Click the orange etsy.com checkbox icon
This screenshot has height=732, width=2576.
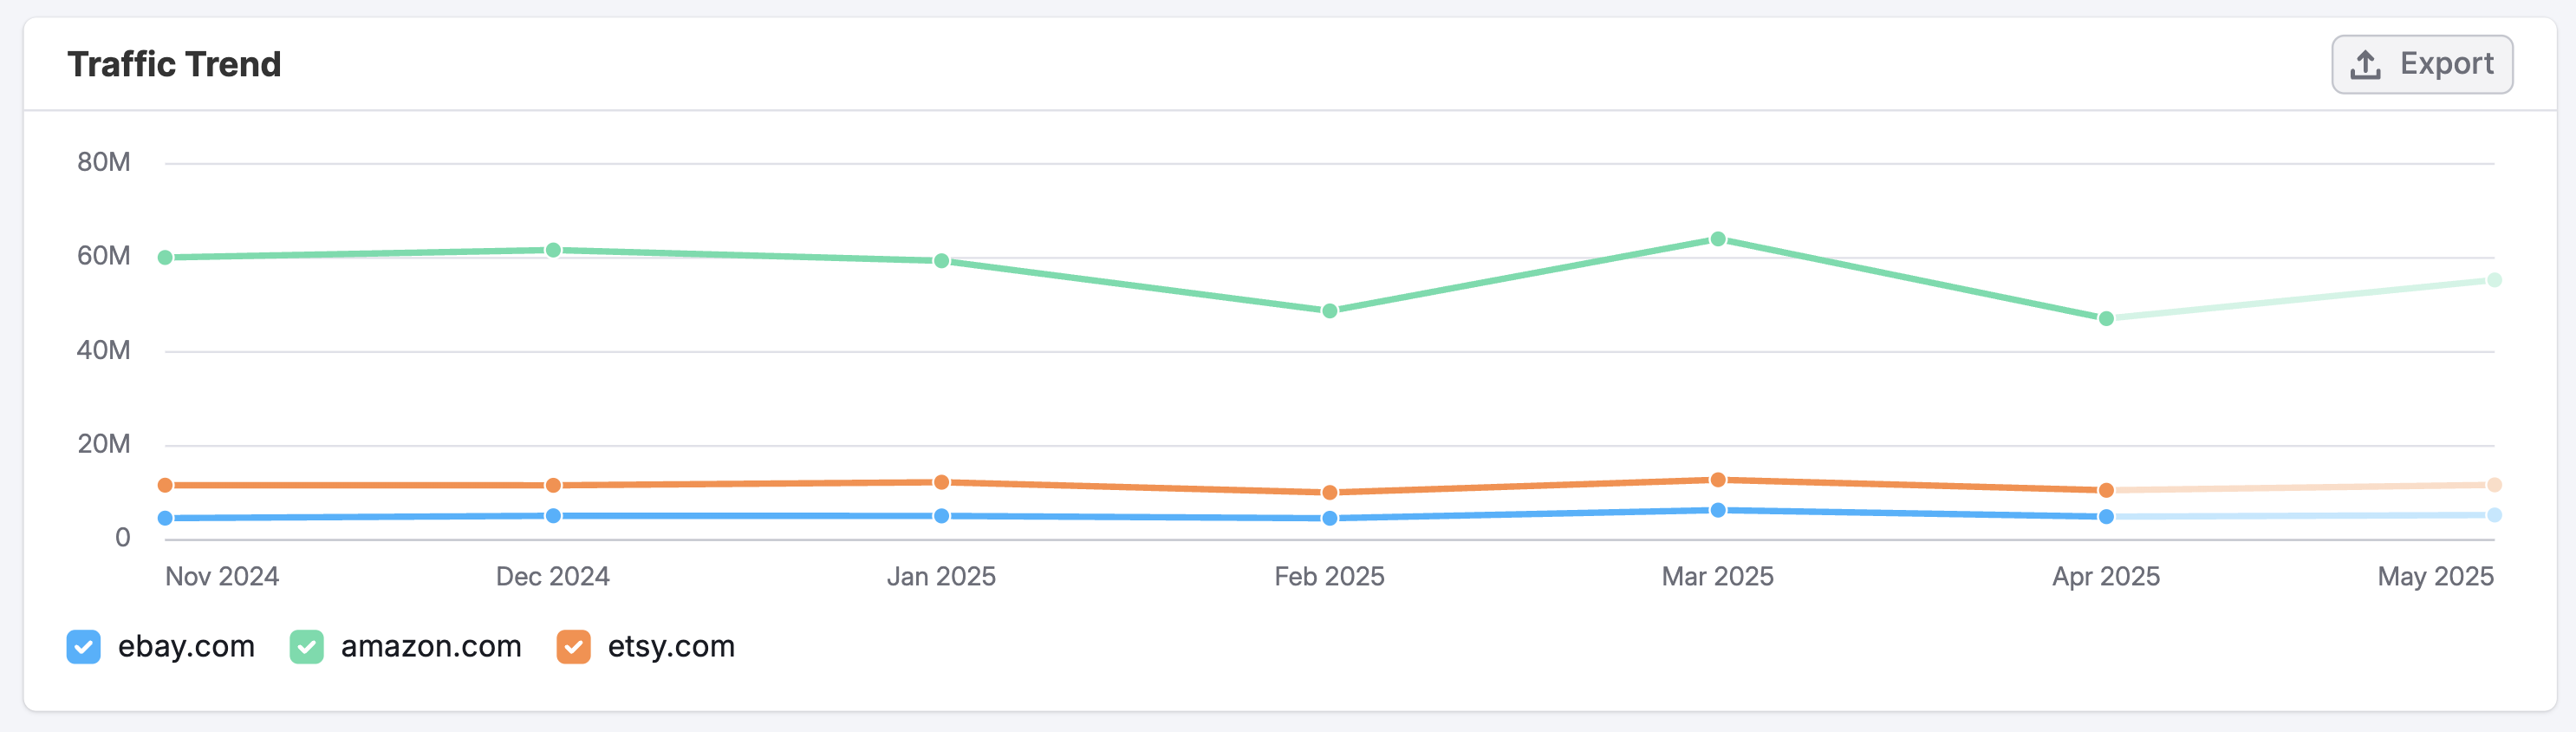[574, 647]
